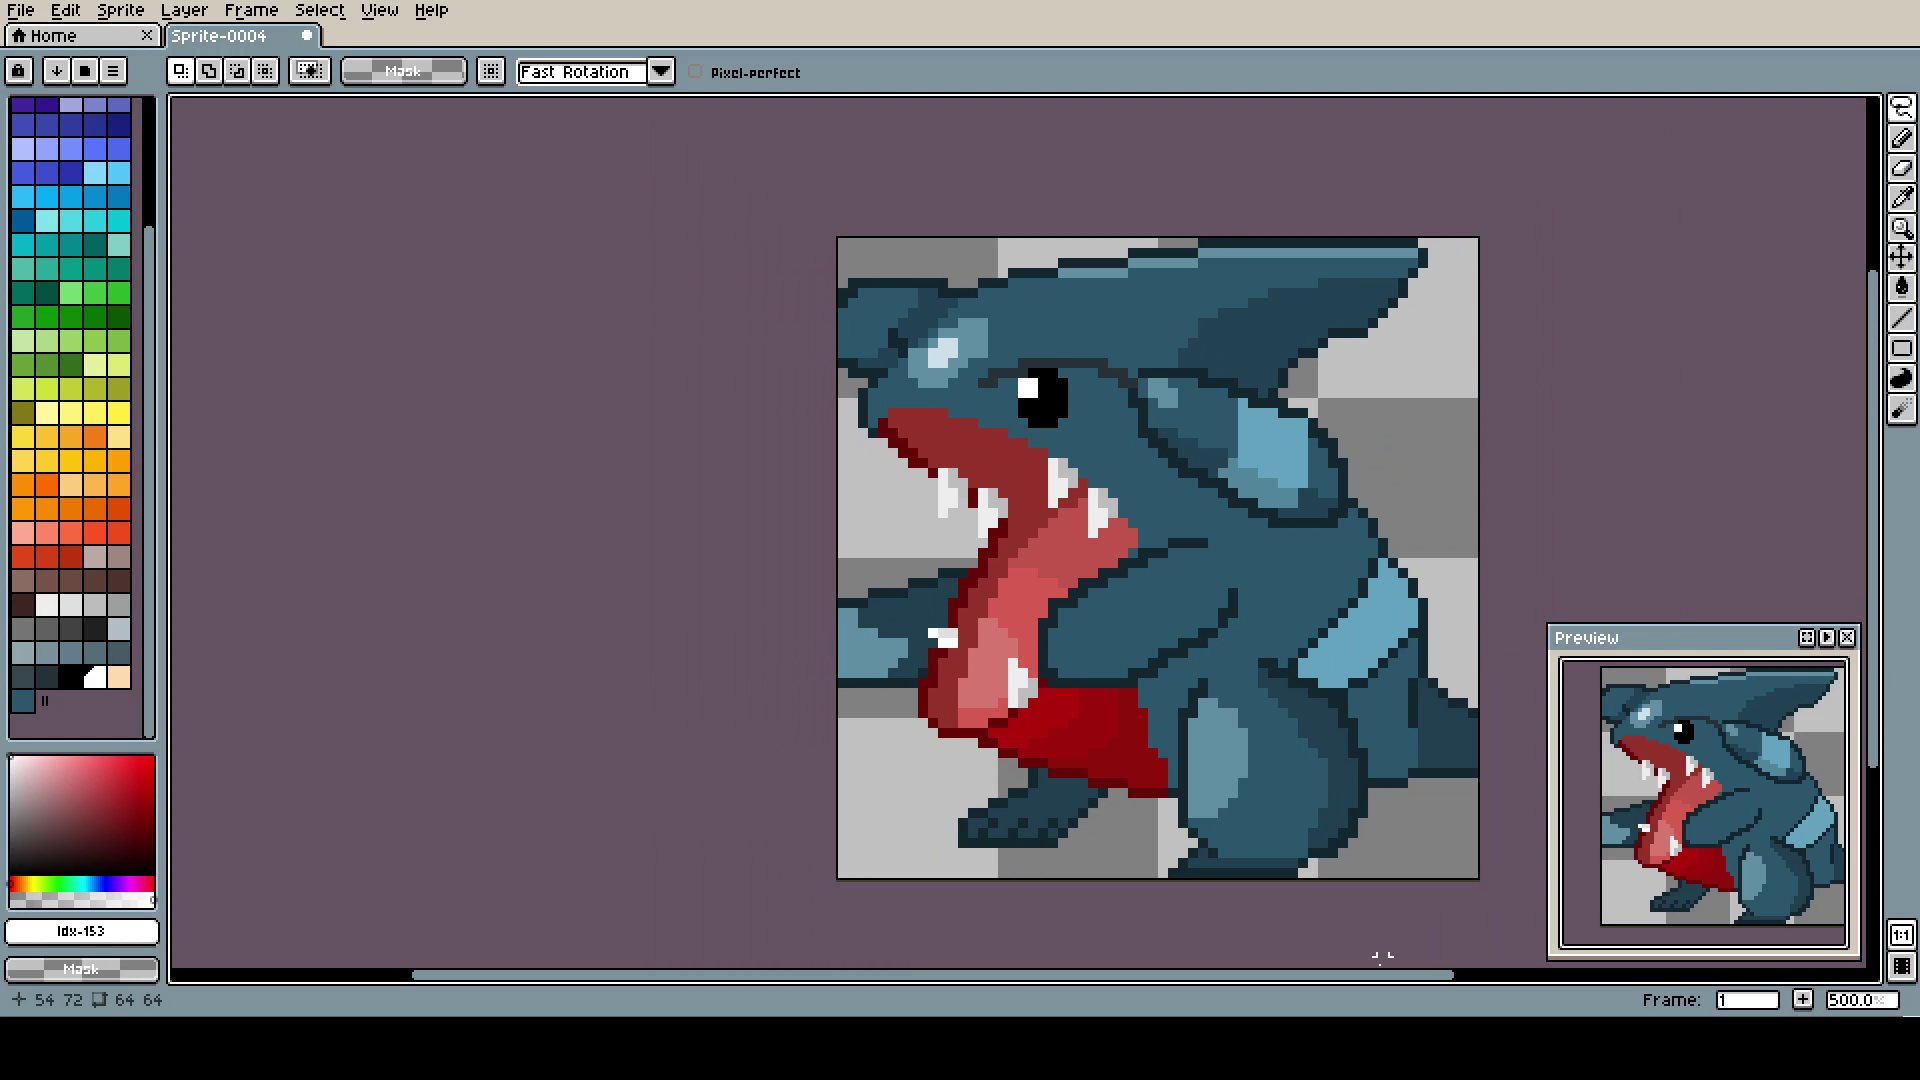Open the Frame menu

pyautogui.click(x=251, y=10)
